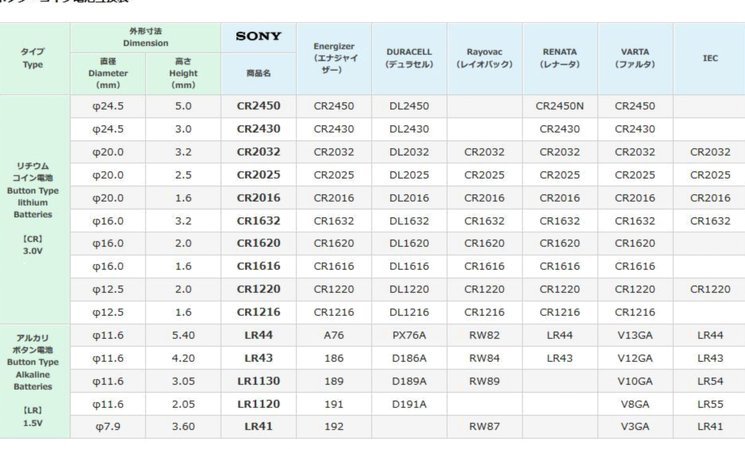Select the DL1220 cell
This screenshot has height=449, width=745.
[x=409, y=289]
